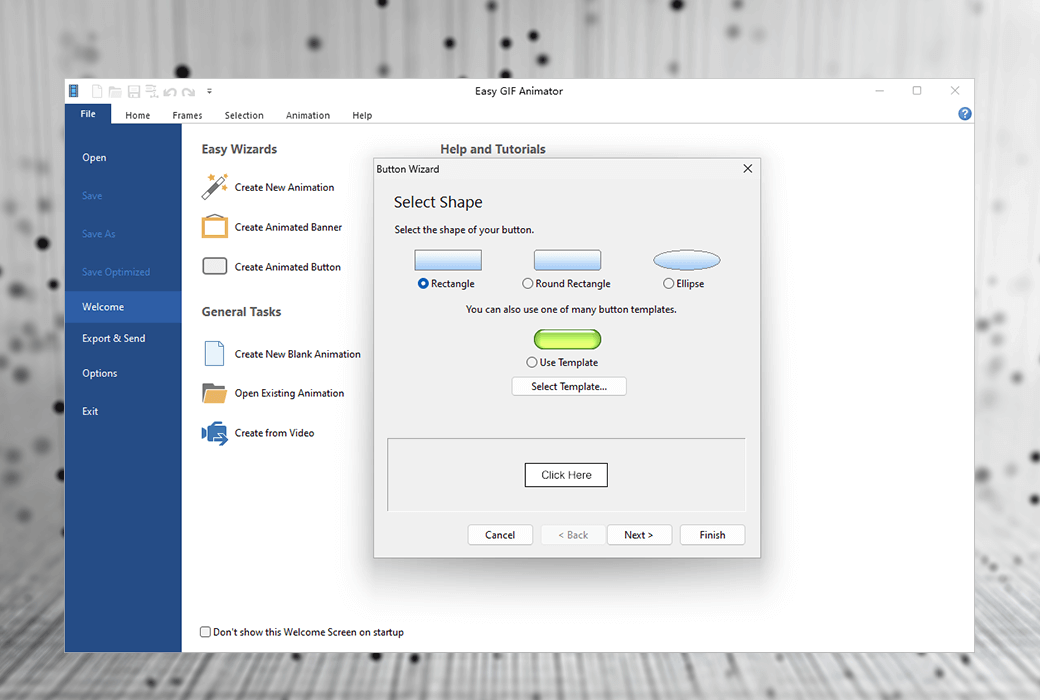The image size is (1040, 700).
Task: Click the Click Here preview button
Action: [566, 475]
